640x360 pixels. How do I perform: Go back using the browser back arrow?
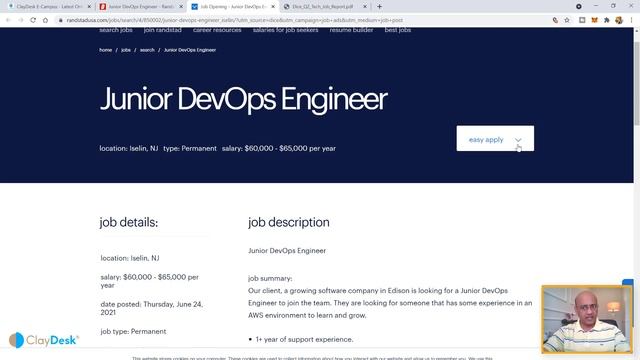click(8, 20)
